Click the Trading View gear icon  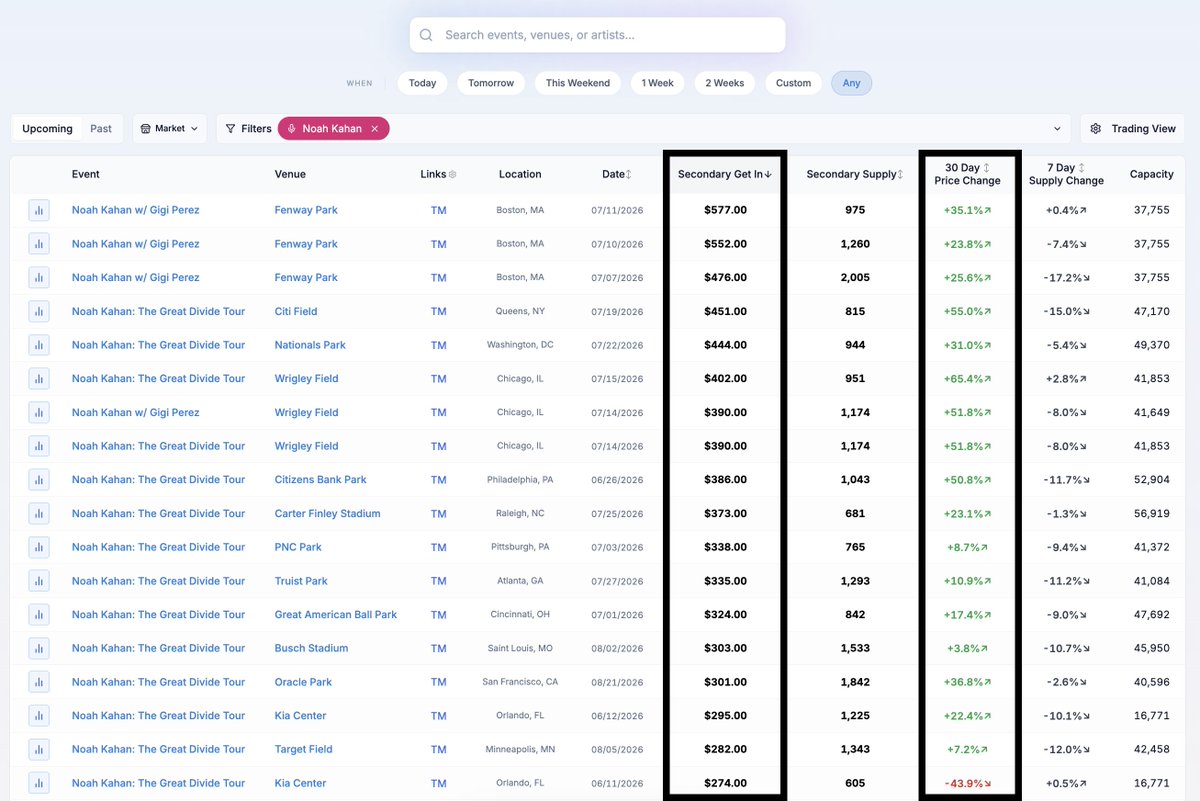click(1096, 129)
